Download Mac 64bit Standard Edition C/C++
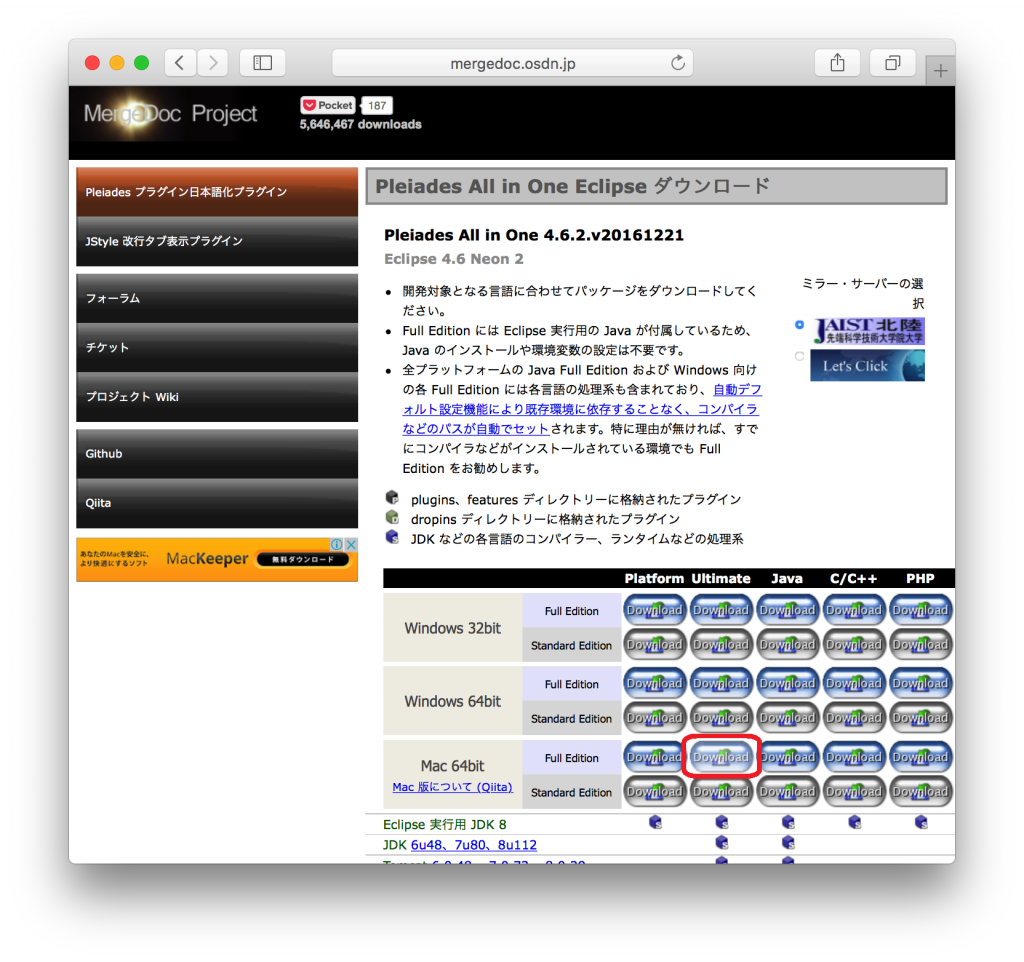This screenshot has height=962, width=1024. pos(854,792)
